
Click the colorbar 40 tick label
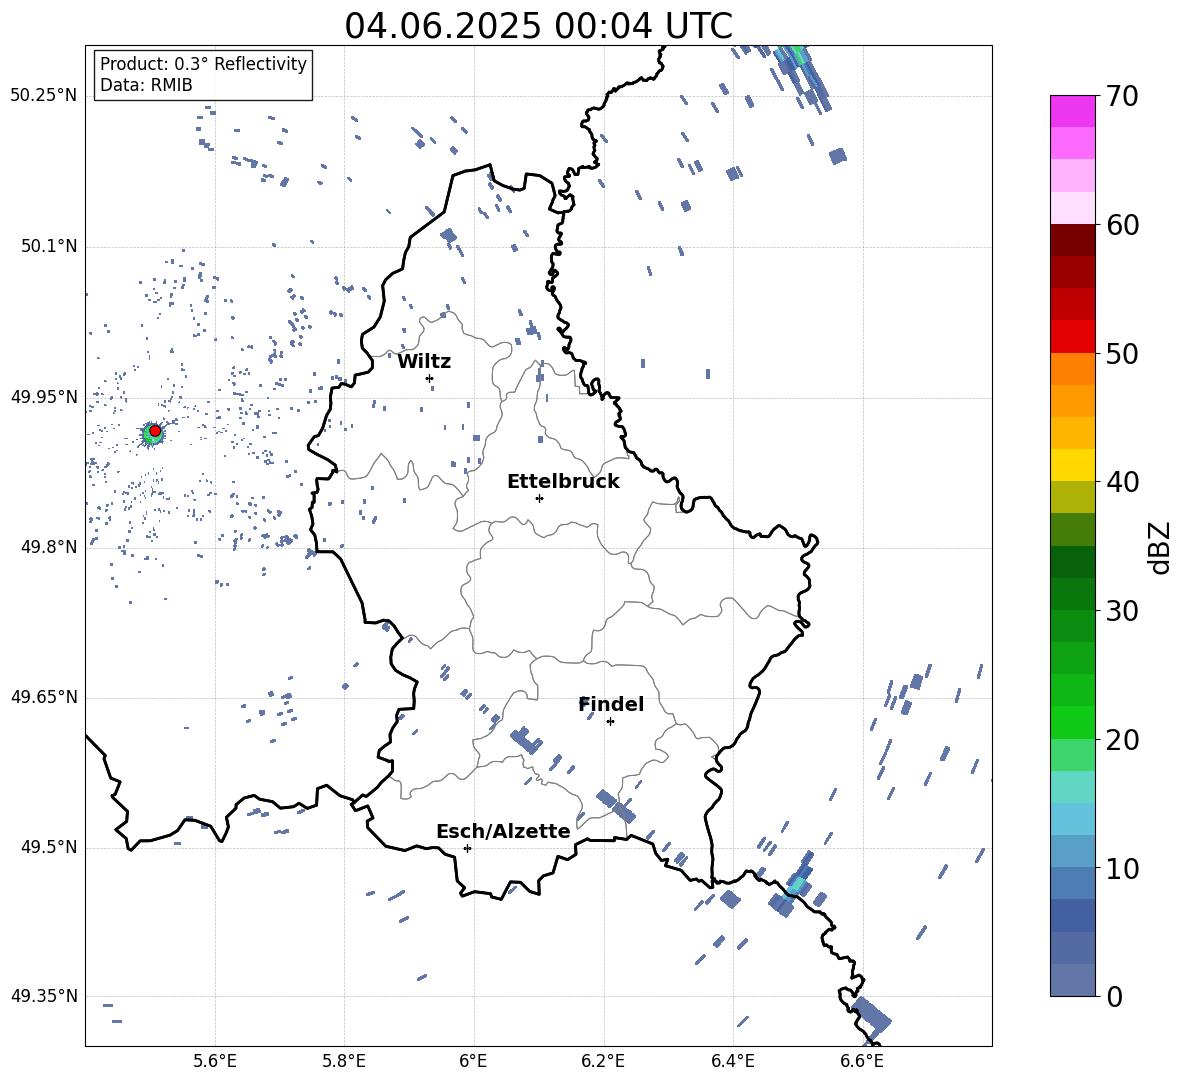pos(1122,482)
